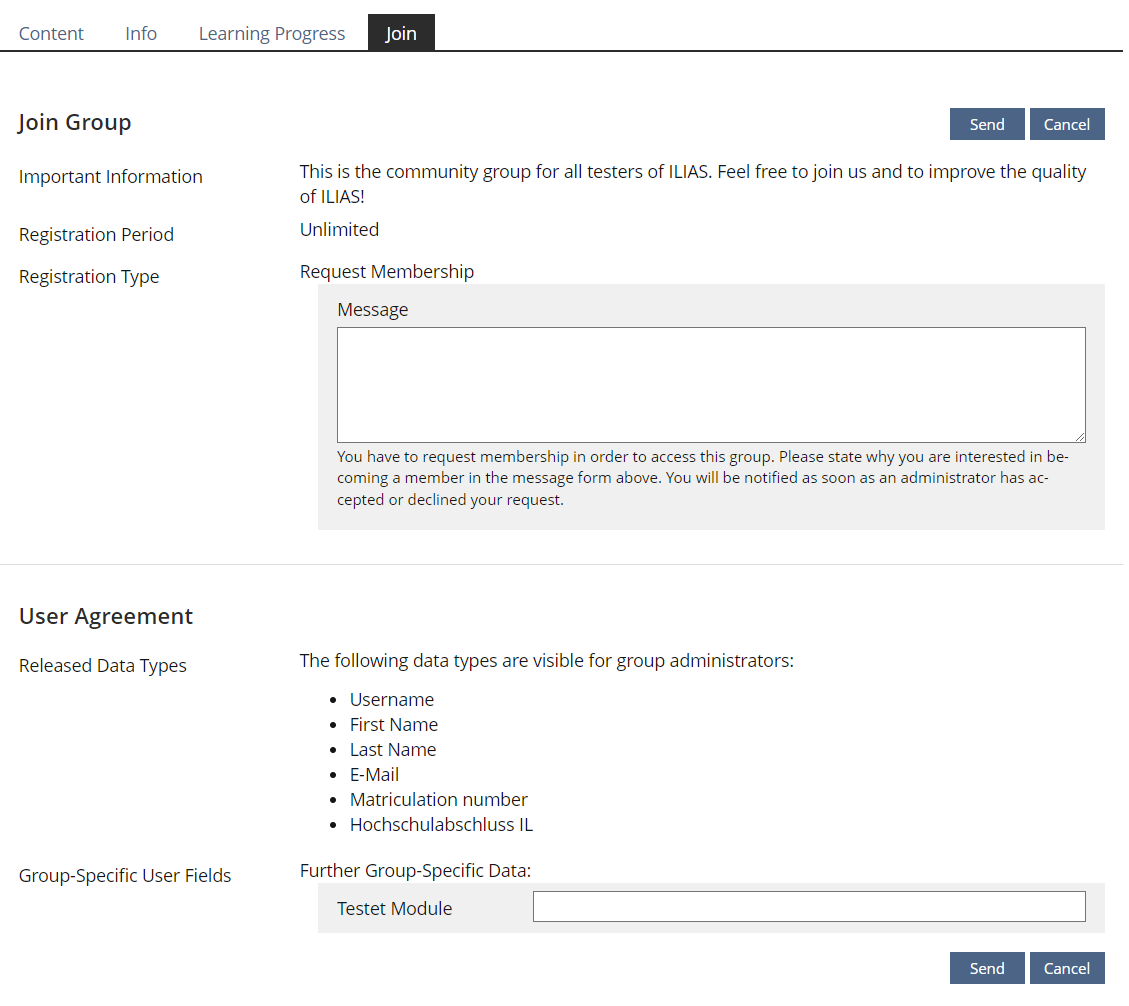Screen dimensions: 1129x1006
Task: Click the Registration Type label
Action: pos(88,276)
